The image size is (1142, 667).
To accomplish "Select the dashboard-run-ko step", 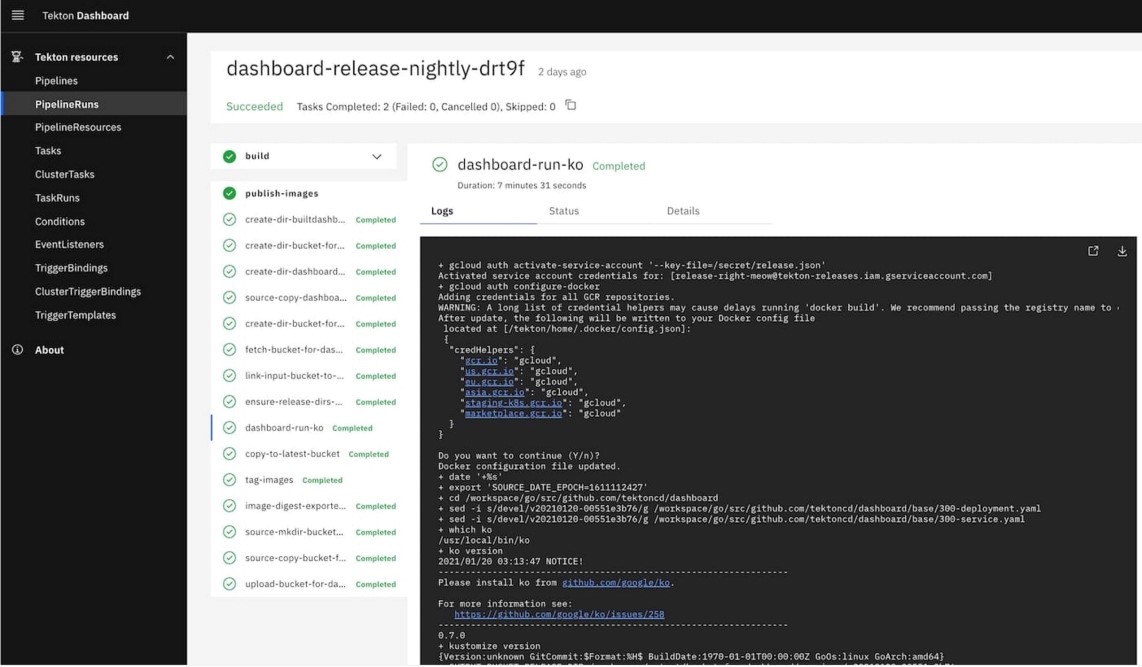I will (309, 428).
